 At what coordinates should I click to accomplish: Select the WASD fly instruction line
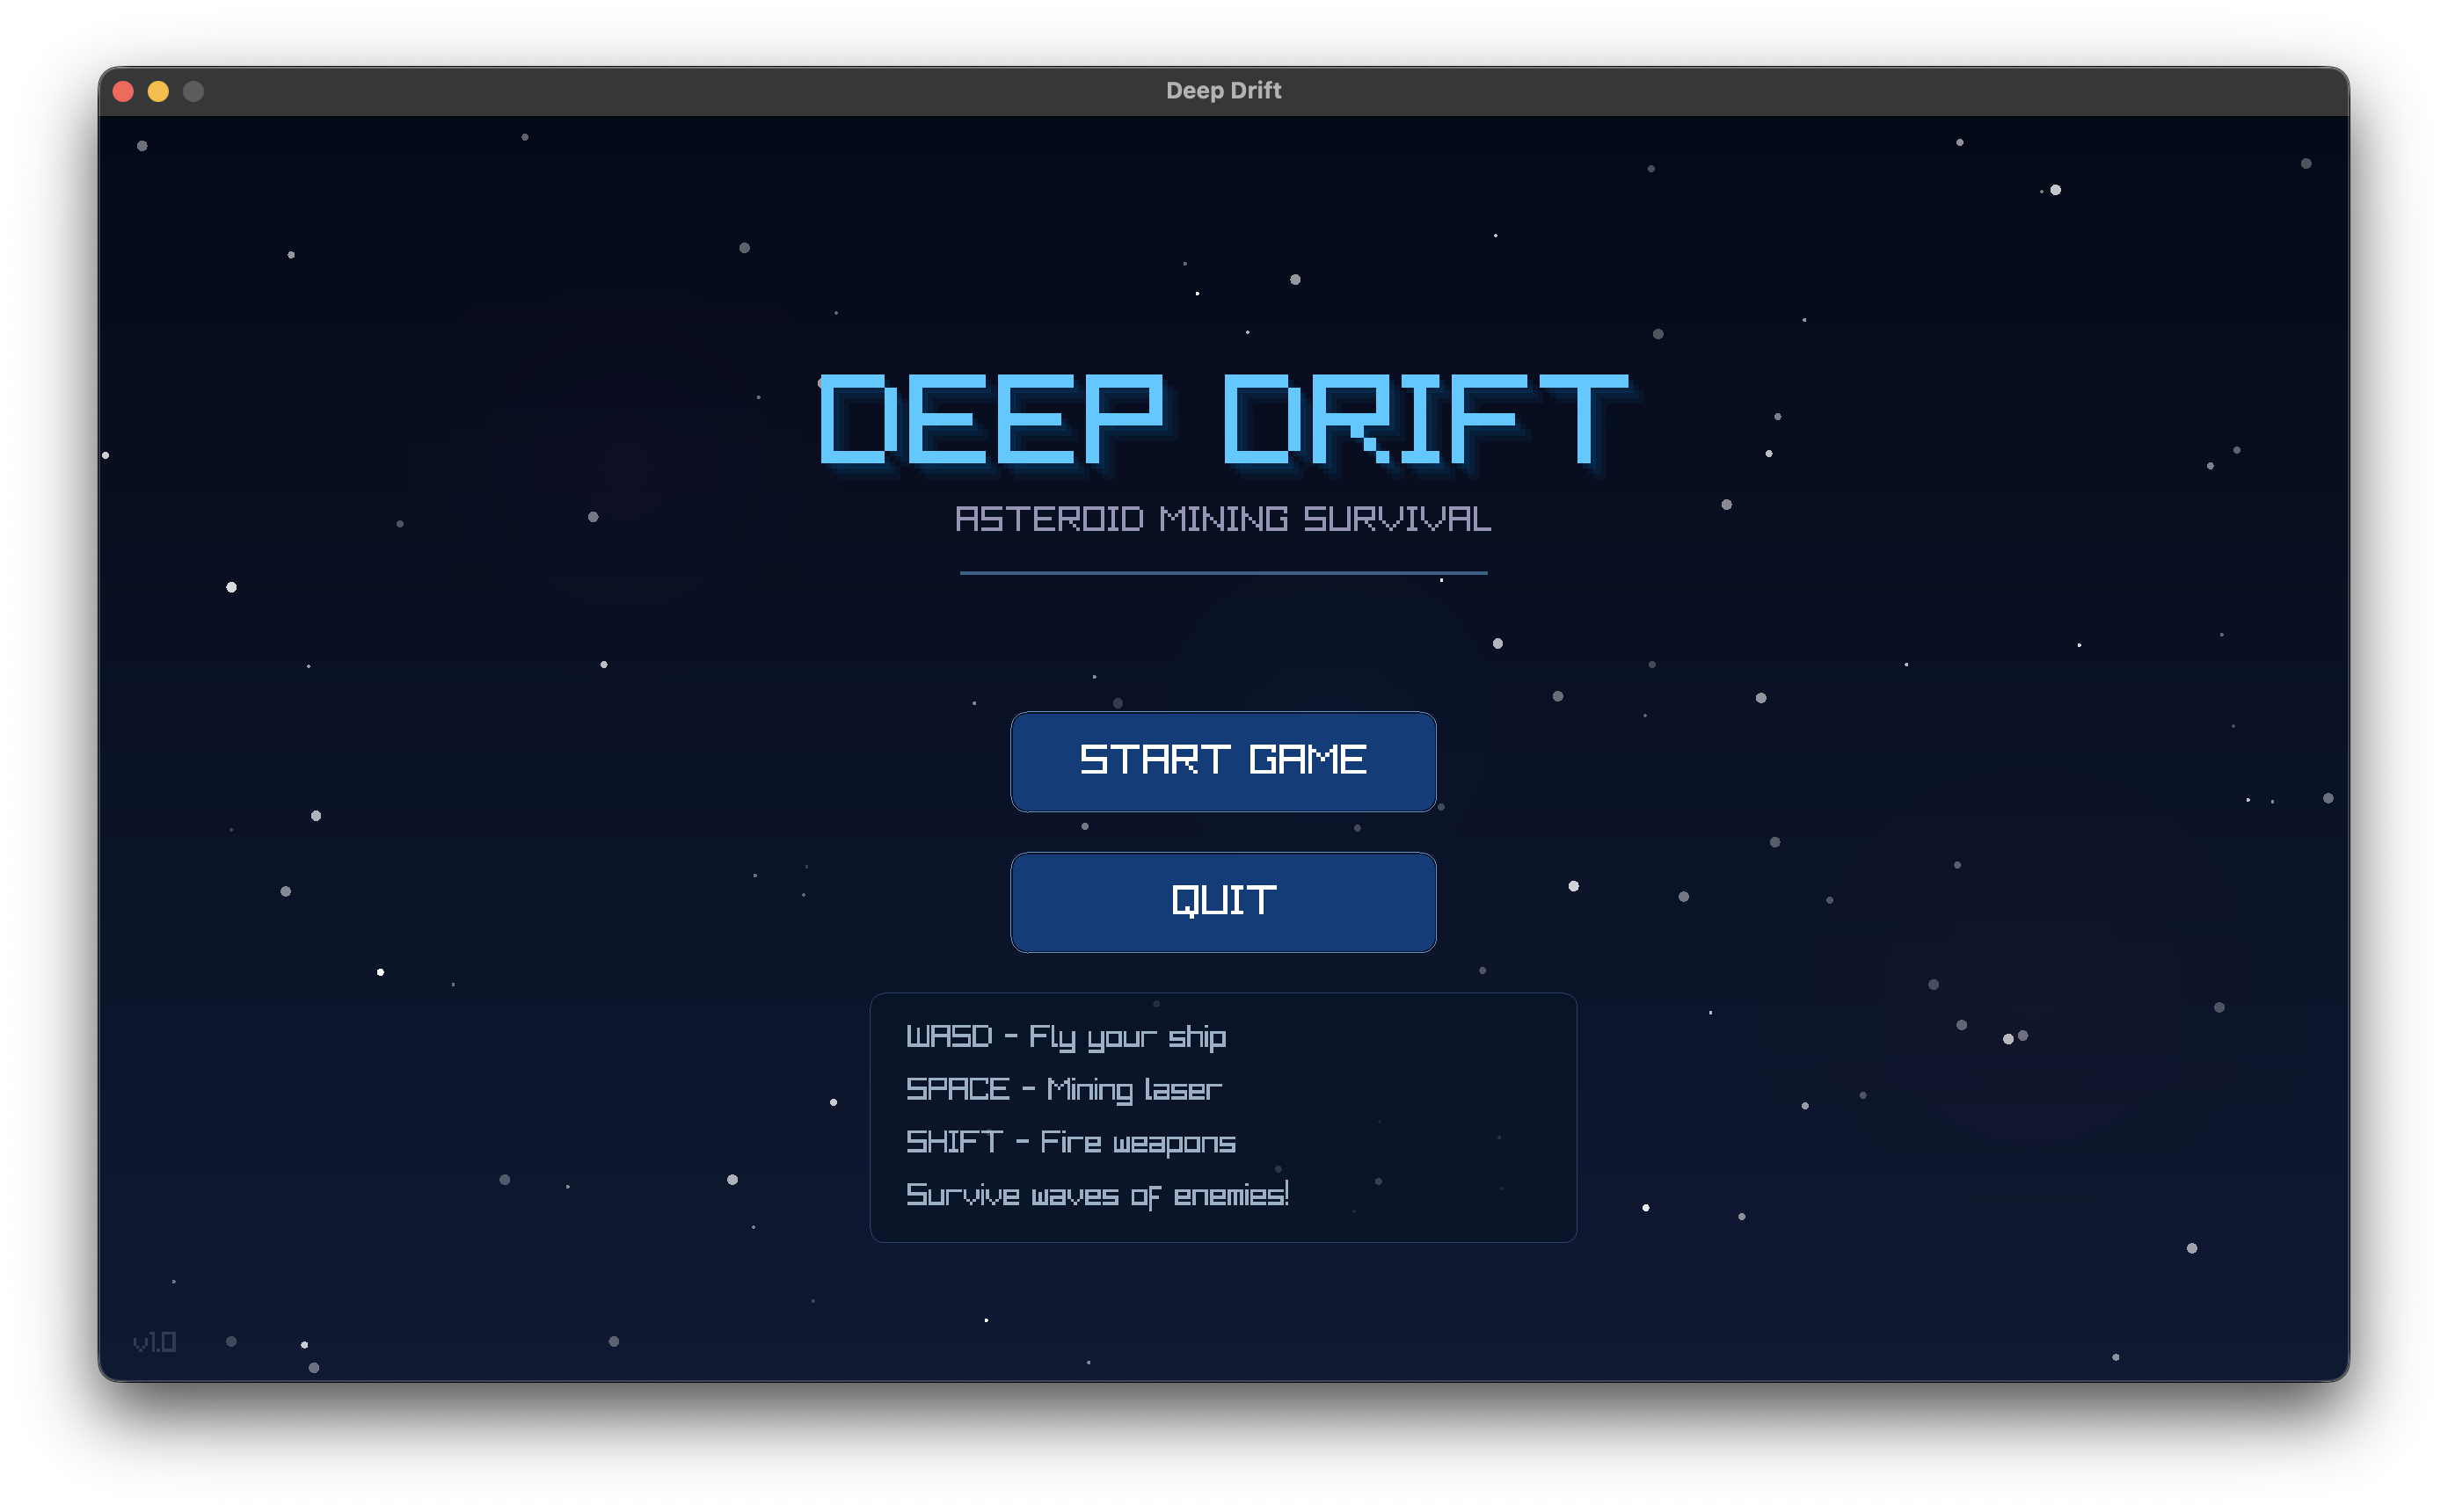(1066, 1037)
